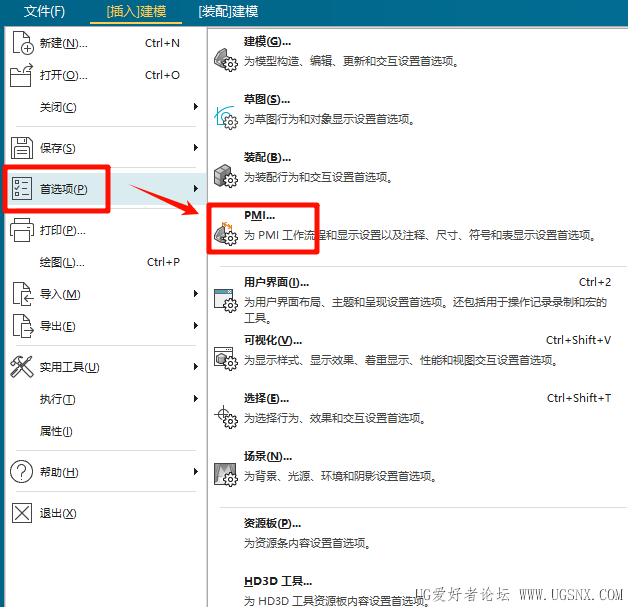Click the Modeling preferences gear icon
This screenshot has width=628, height=607.
click(225, 60)
